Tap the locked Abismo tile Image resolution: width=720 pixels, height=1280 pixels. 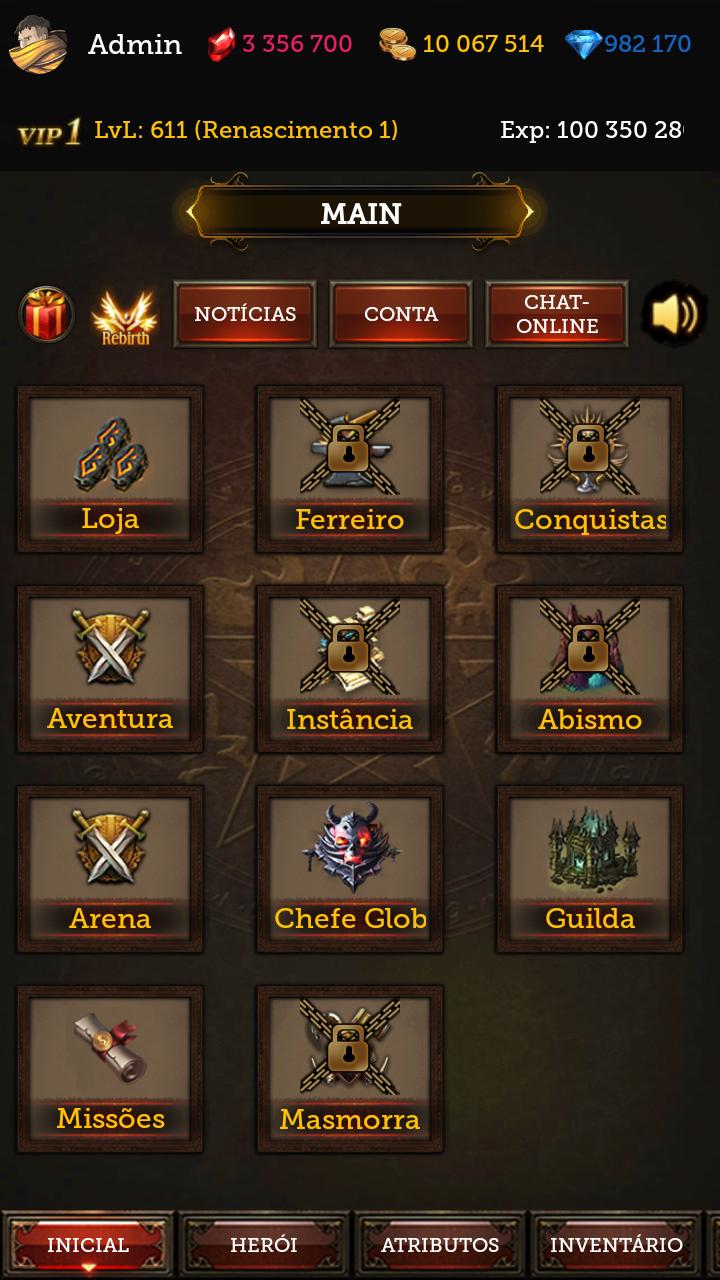(x=590, y=669)
